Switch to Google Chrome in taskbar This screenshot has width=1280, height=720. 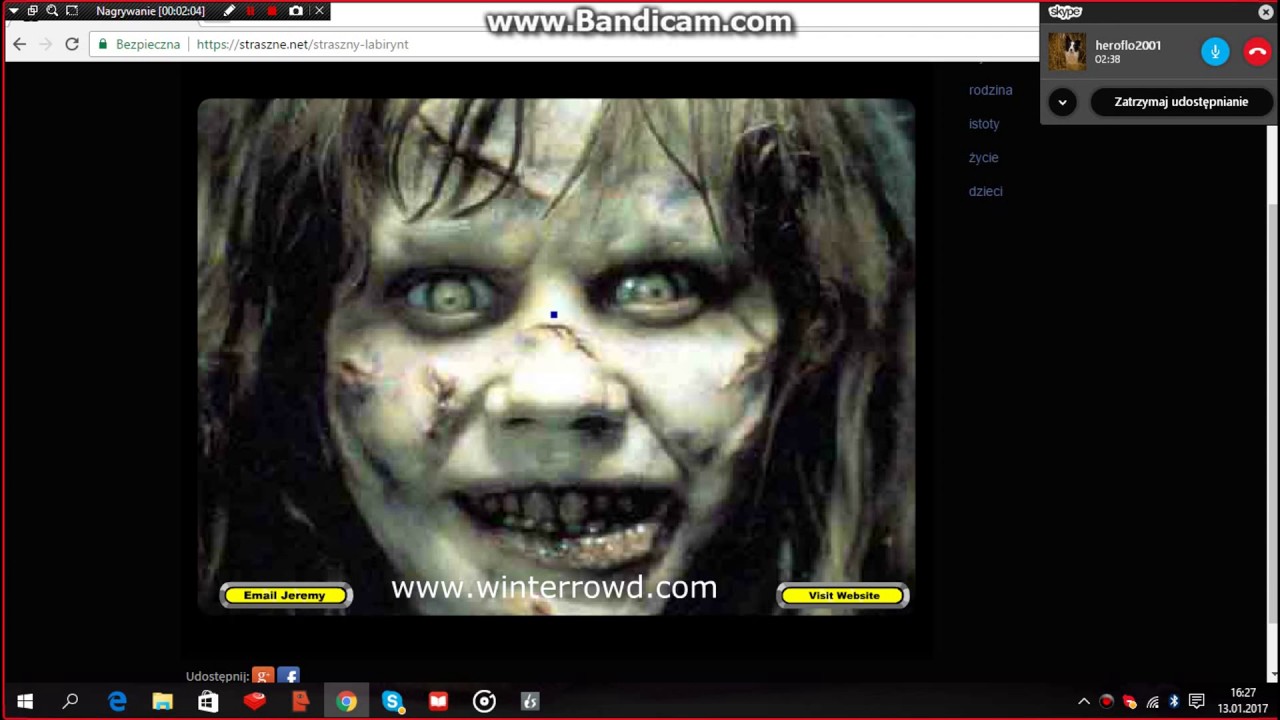point(346,702)
